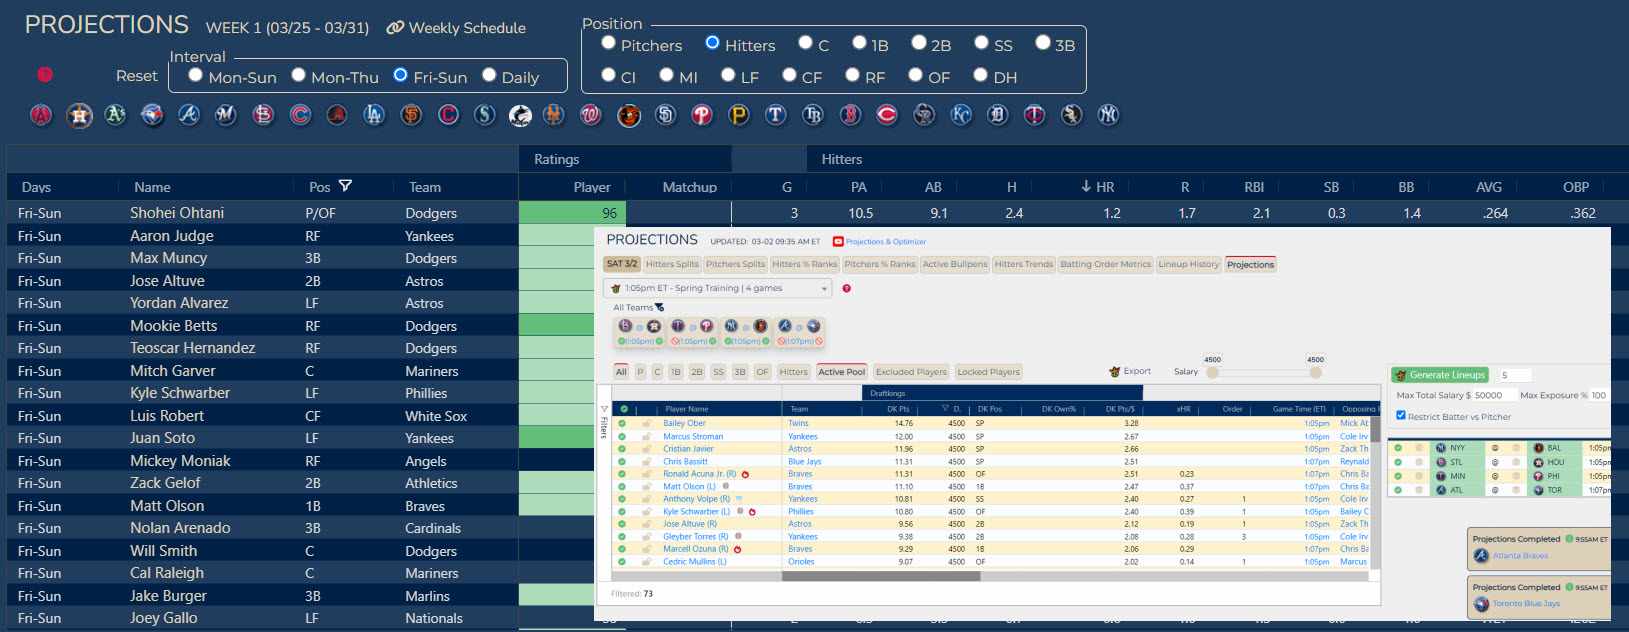Filter by New York Mets logo
This screenshot has height=632, width=1629.
(553, 115)
